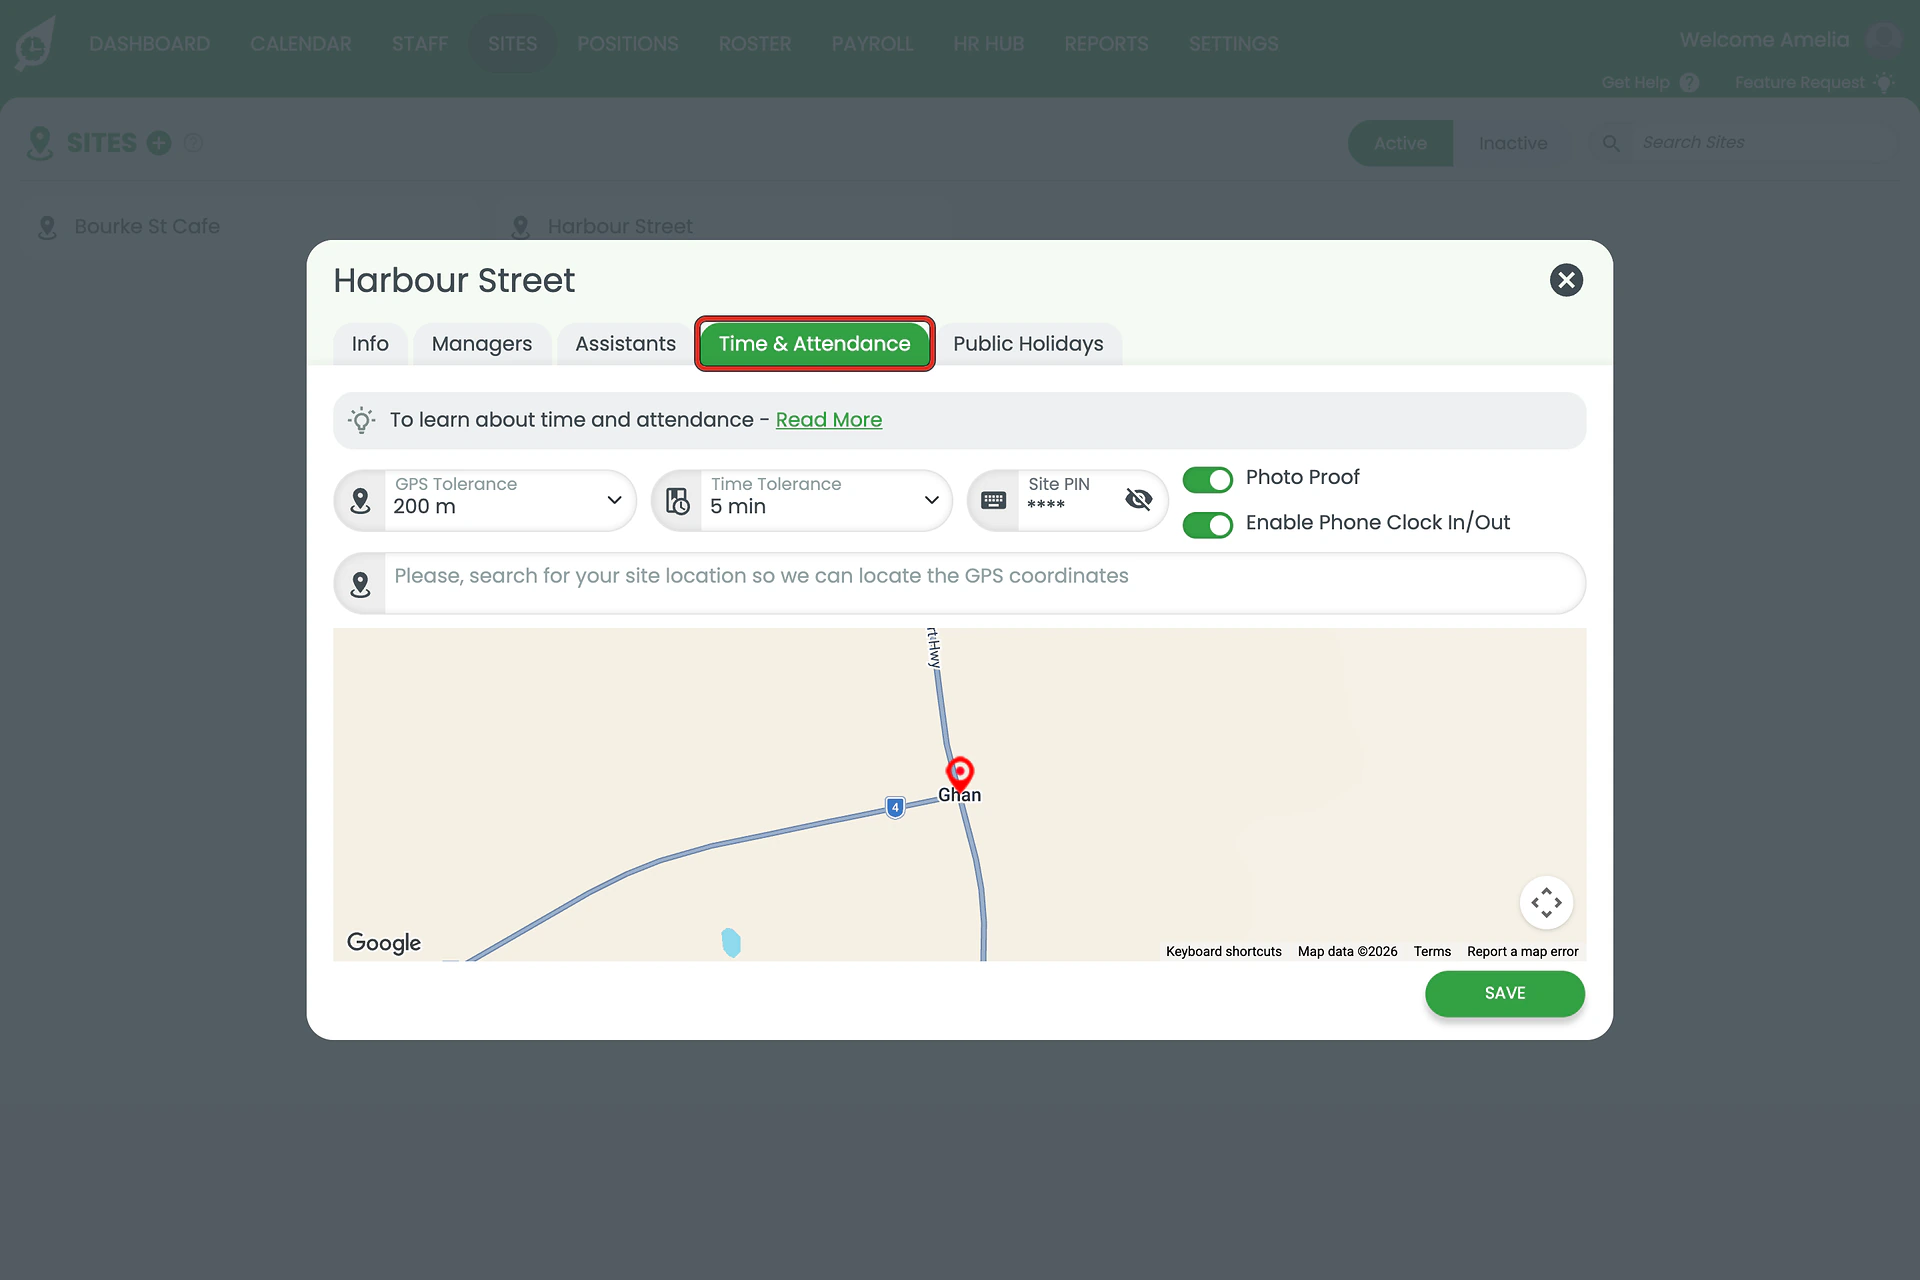Click the help icon beside SITES heading
Image resolution: width=1920 pixels, height=1280 pixels.
pos(194,143)
